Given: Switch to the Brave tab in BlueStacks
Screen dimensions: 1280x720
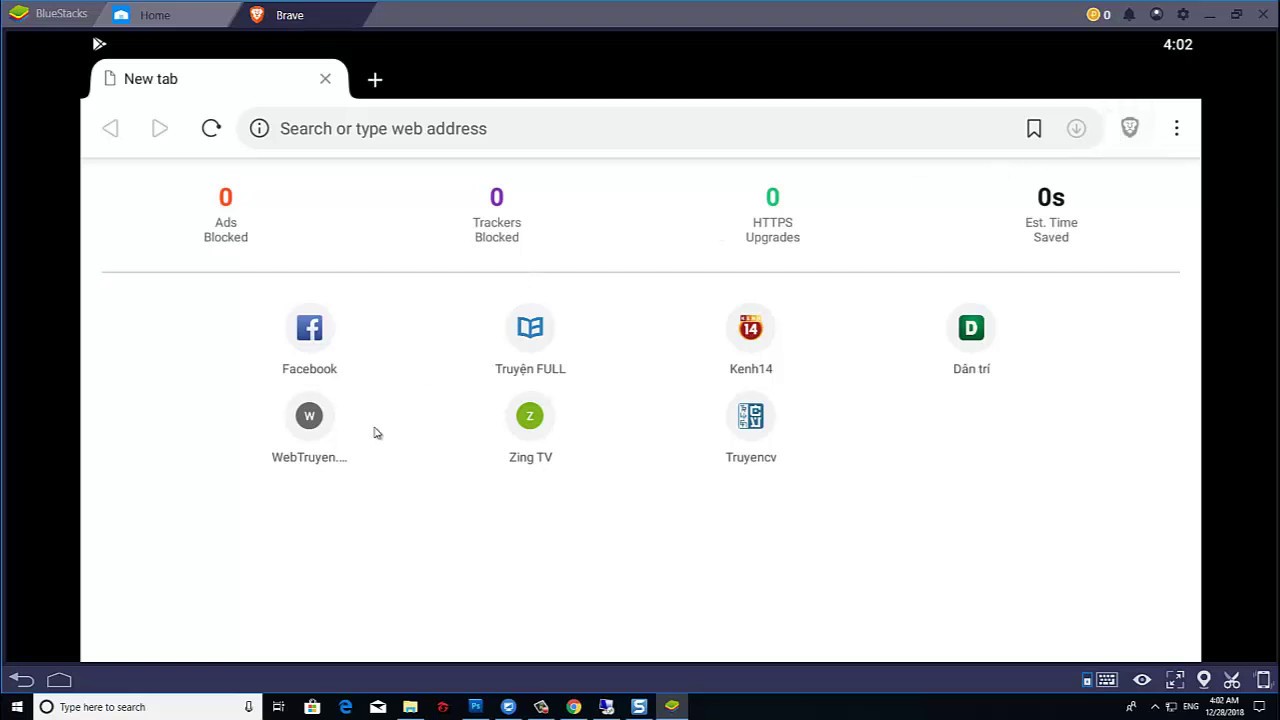Looking at the screenshot, I should [290, 15].
